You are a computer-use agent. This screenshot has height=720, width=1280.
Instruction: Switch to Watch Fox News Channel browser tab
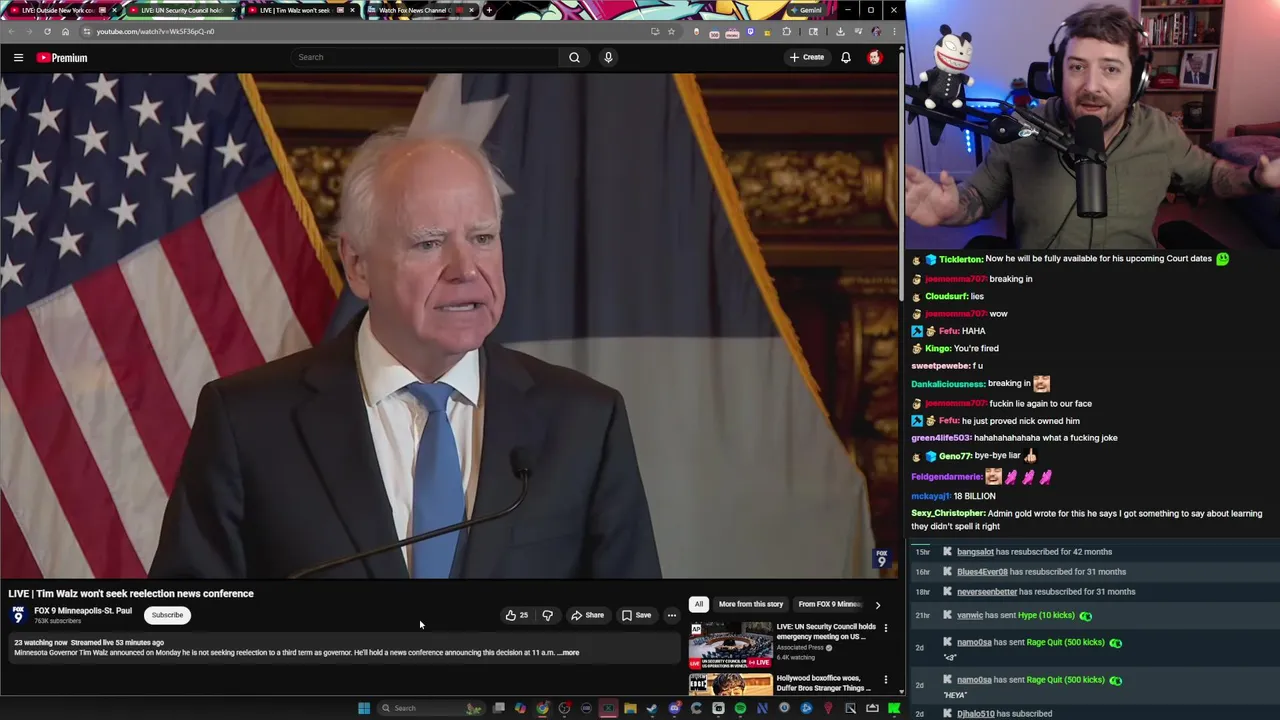coord(417,10)
